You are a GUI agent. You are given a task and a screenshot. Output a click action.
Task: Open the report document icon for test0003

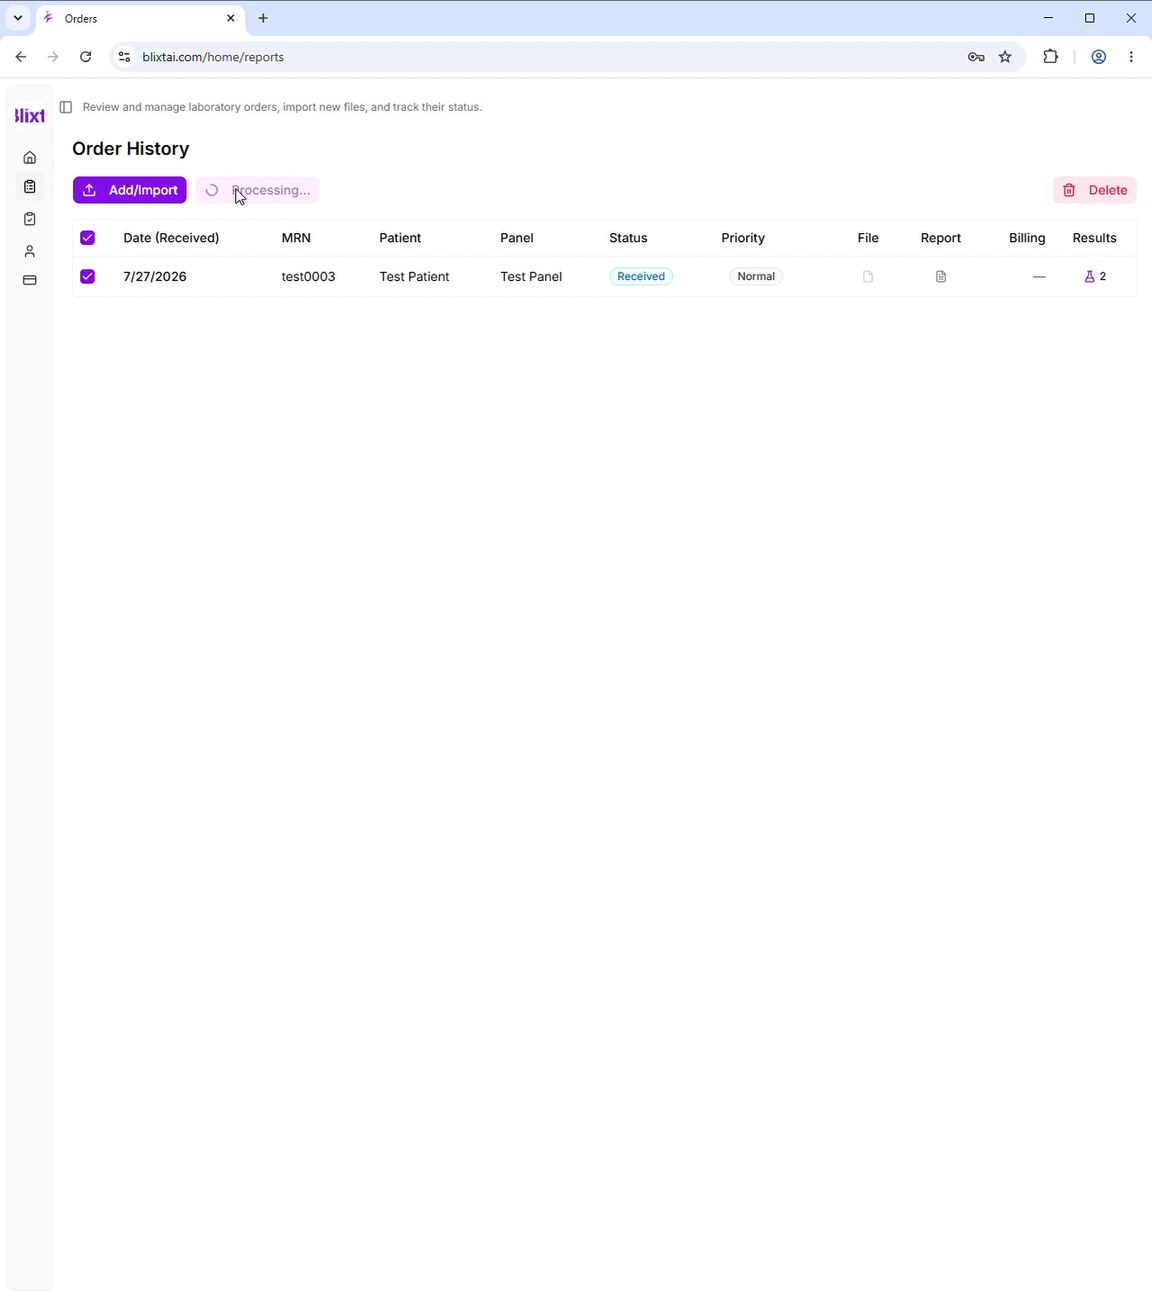[x=941, y=276]
